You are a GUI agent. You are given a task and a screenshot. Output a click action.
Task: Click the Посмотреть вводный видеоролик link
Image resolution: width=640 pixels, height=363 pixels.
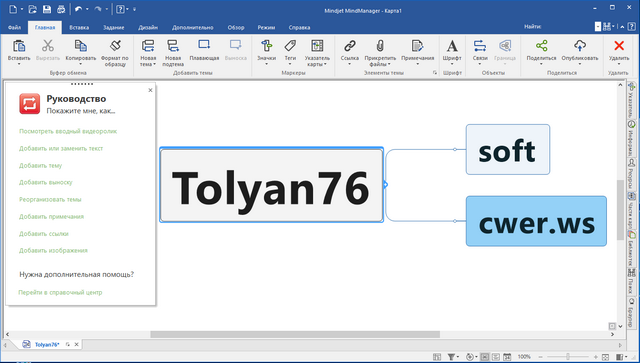click(68, 131)
